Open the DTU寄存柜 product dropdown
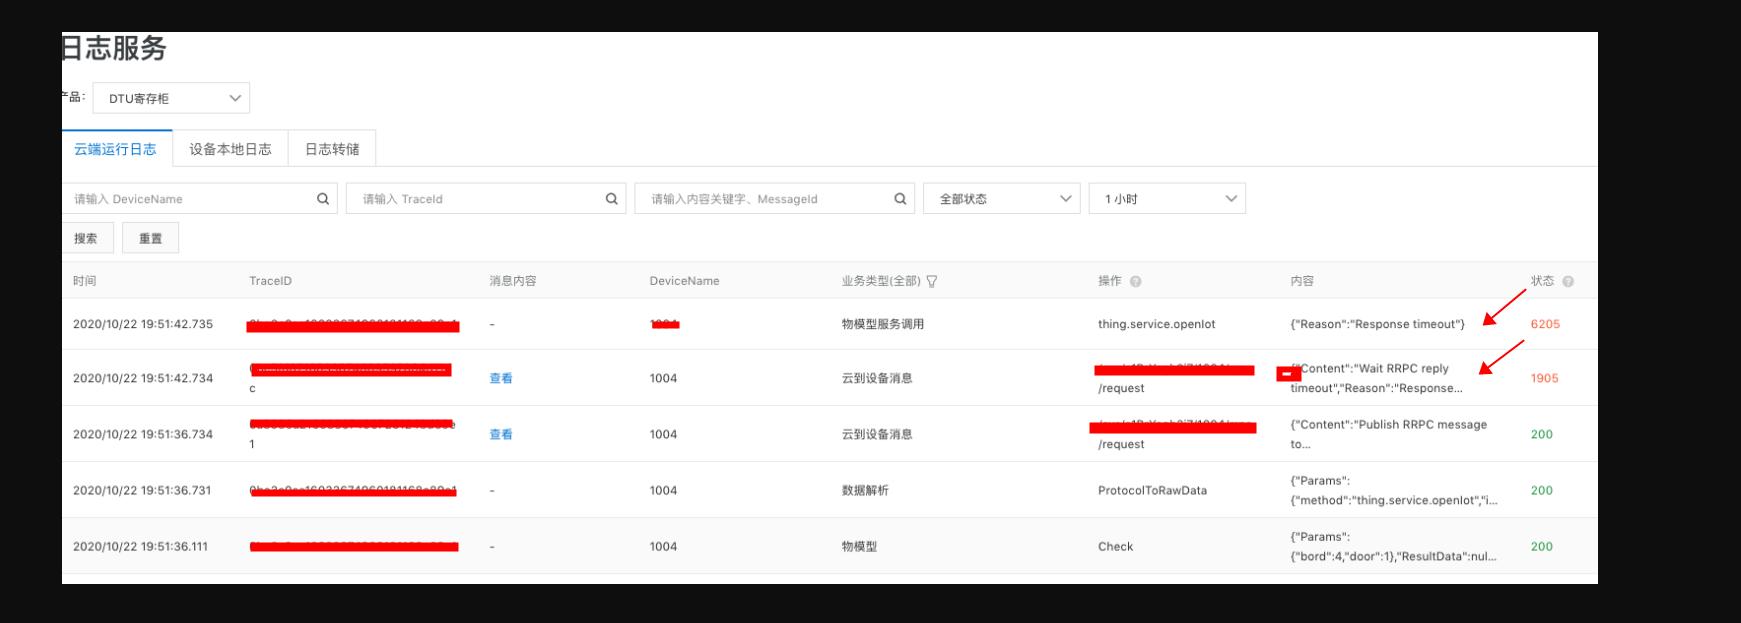Viewport: 1741px width, 623px height. click(171, 98)
